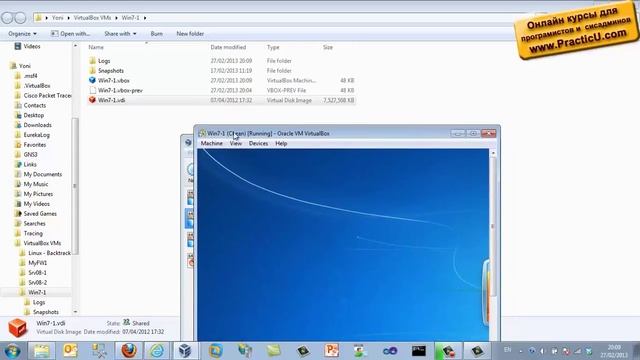Open Contacts in navigation tree
Viewport: 640px width, 360px height.
[35, 105]
